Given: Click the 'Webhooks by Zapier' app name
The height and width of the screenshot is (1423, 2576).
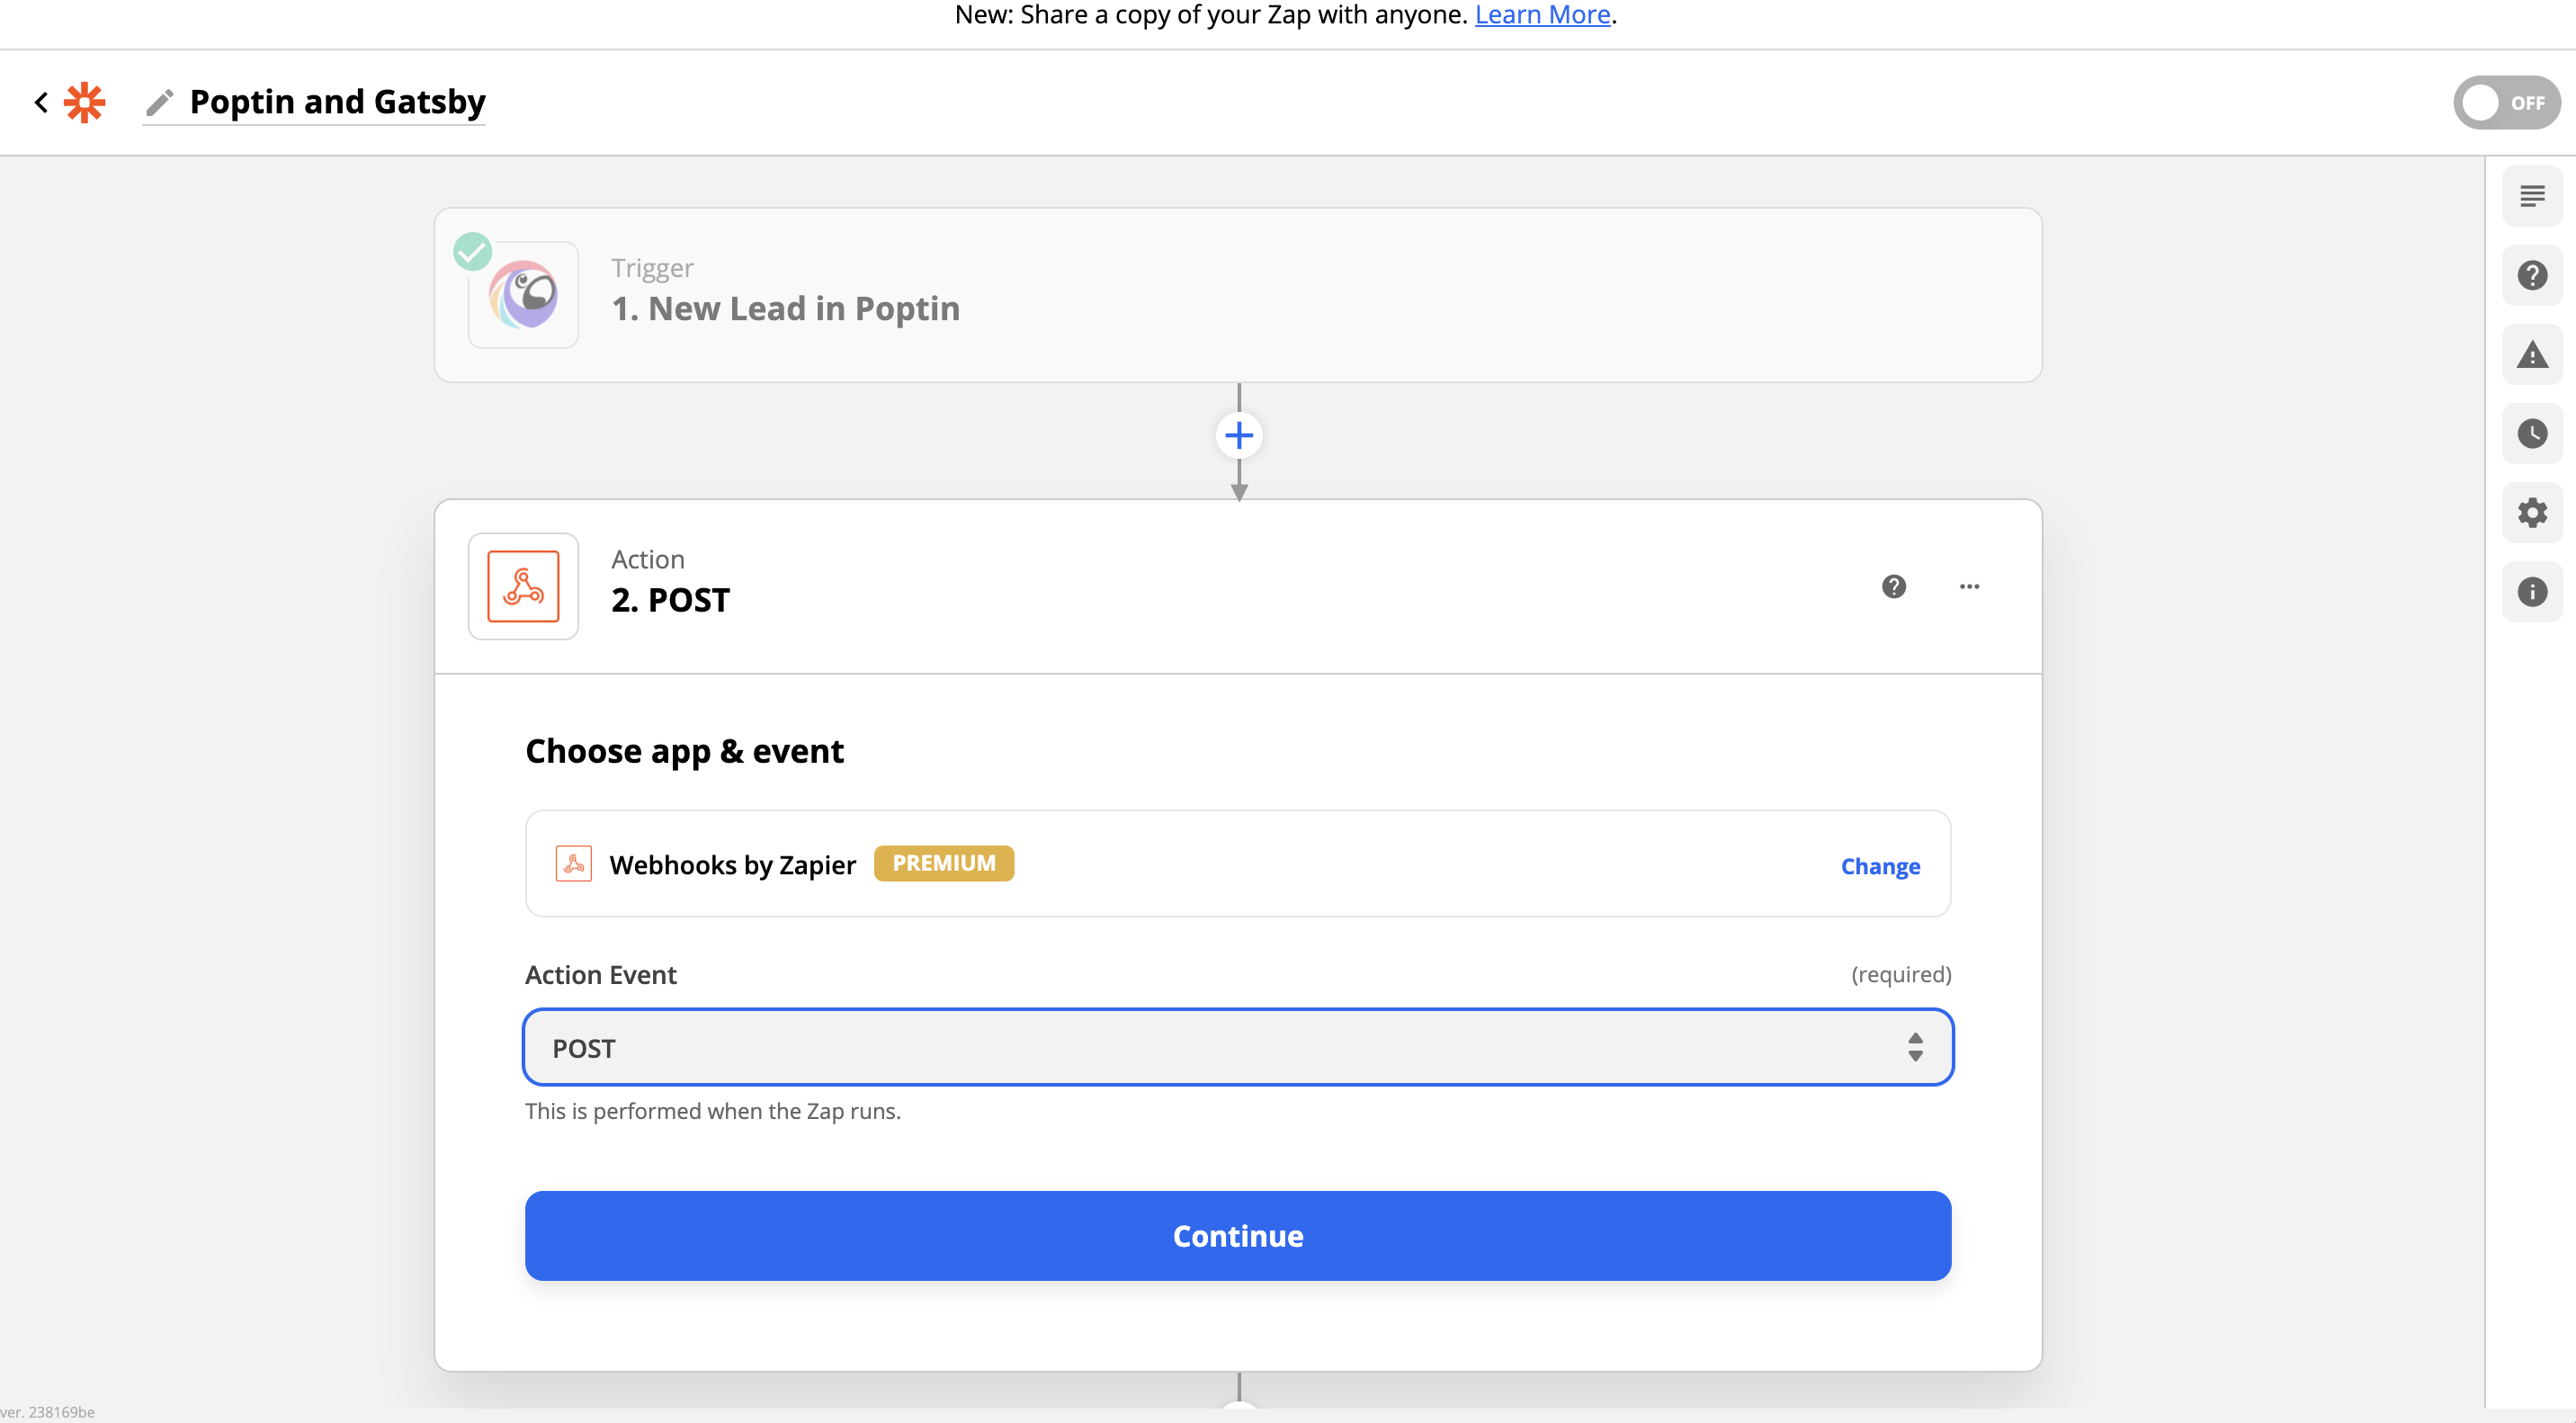Looking at the screenshot, I should point(733,864).
